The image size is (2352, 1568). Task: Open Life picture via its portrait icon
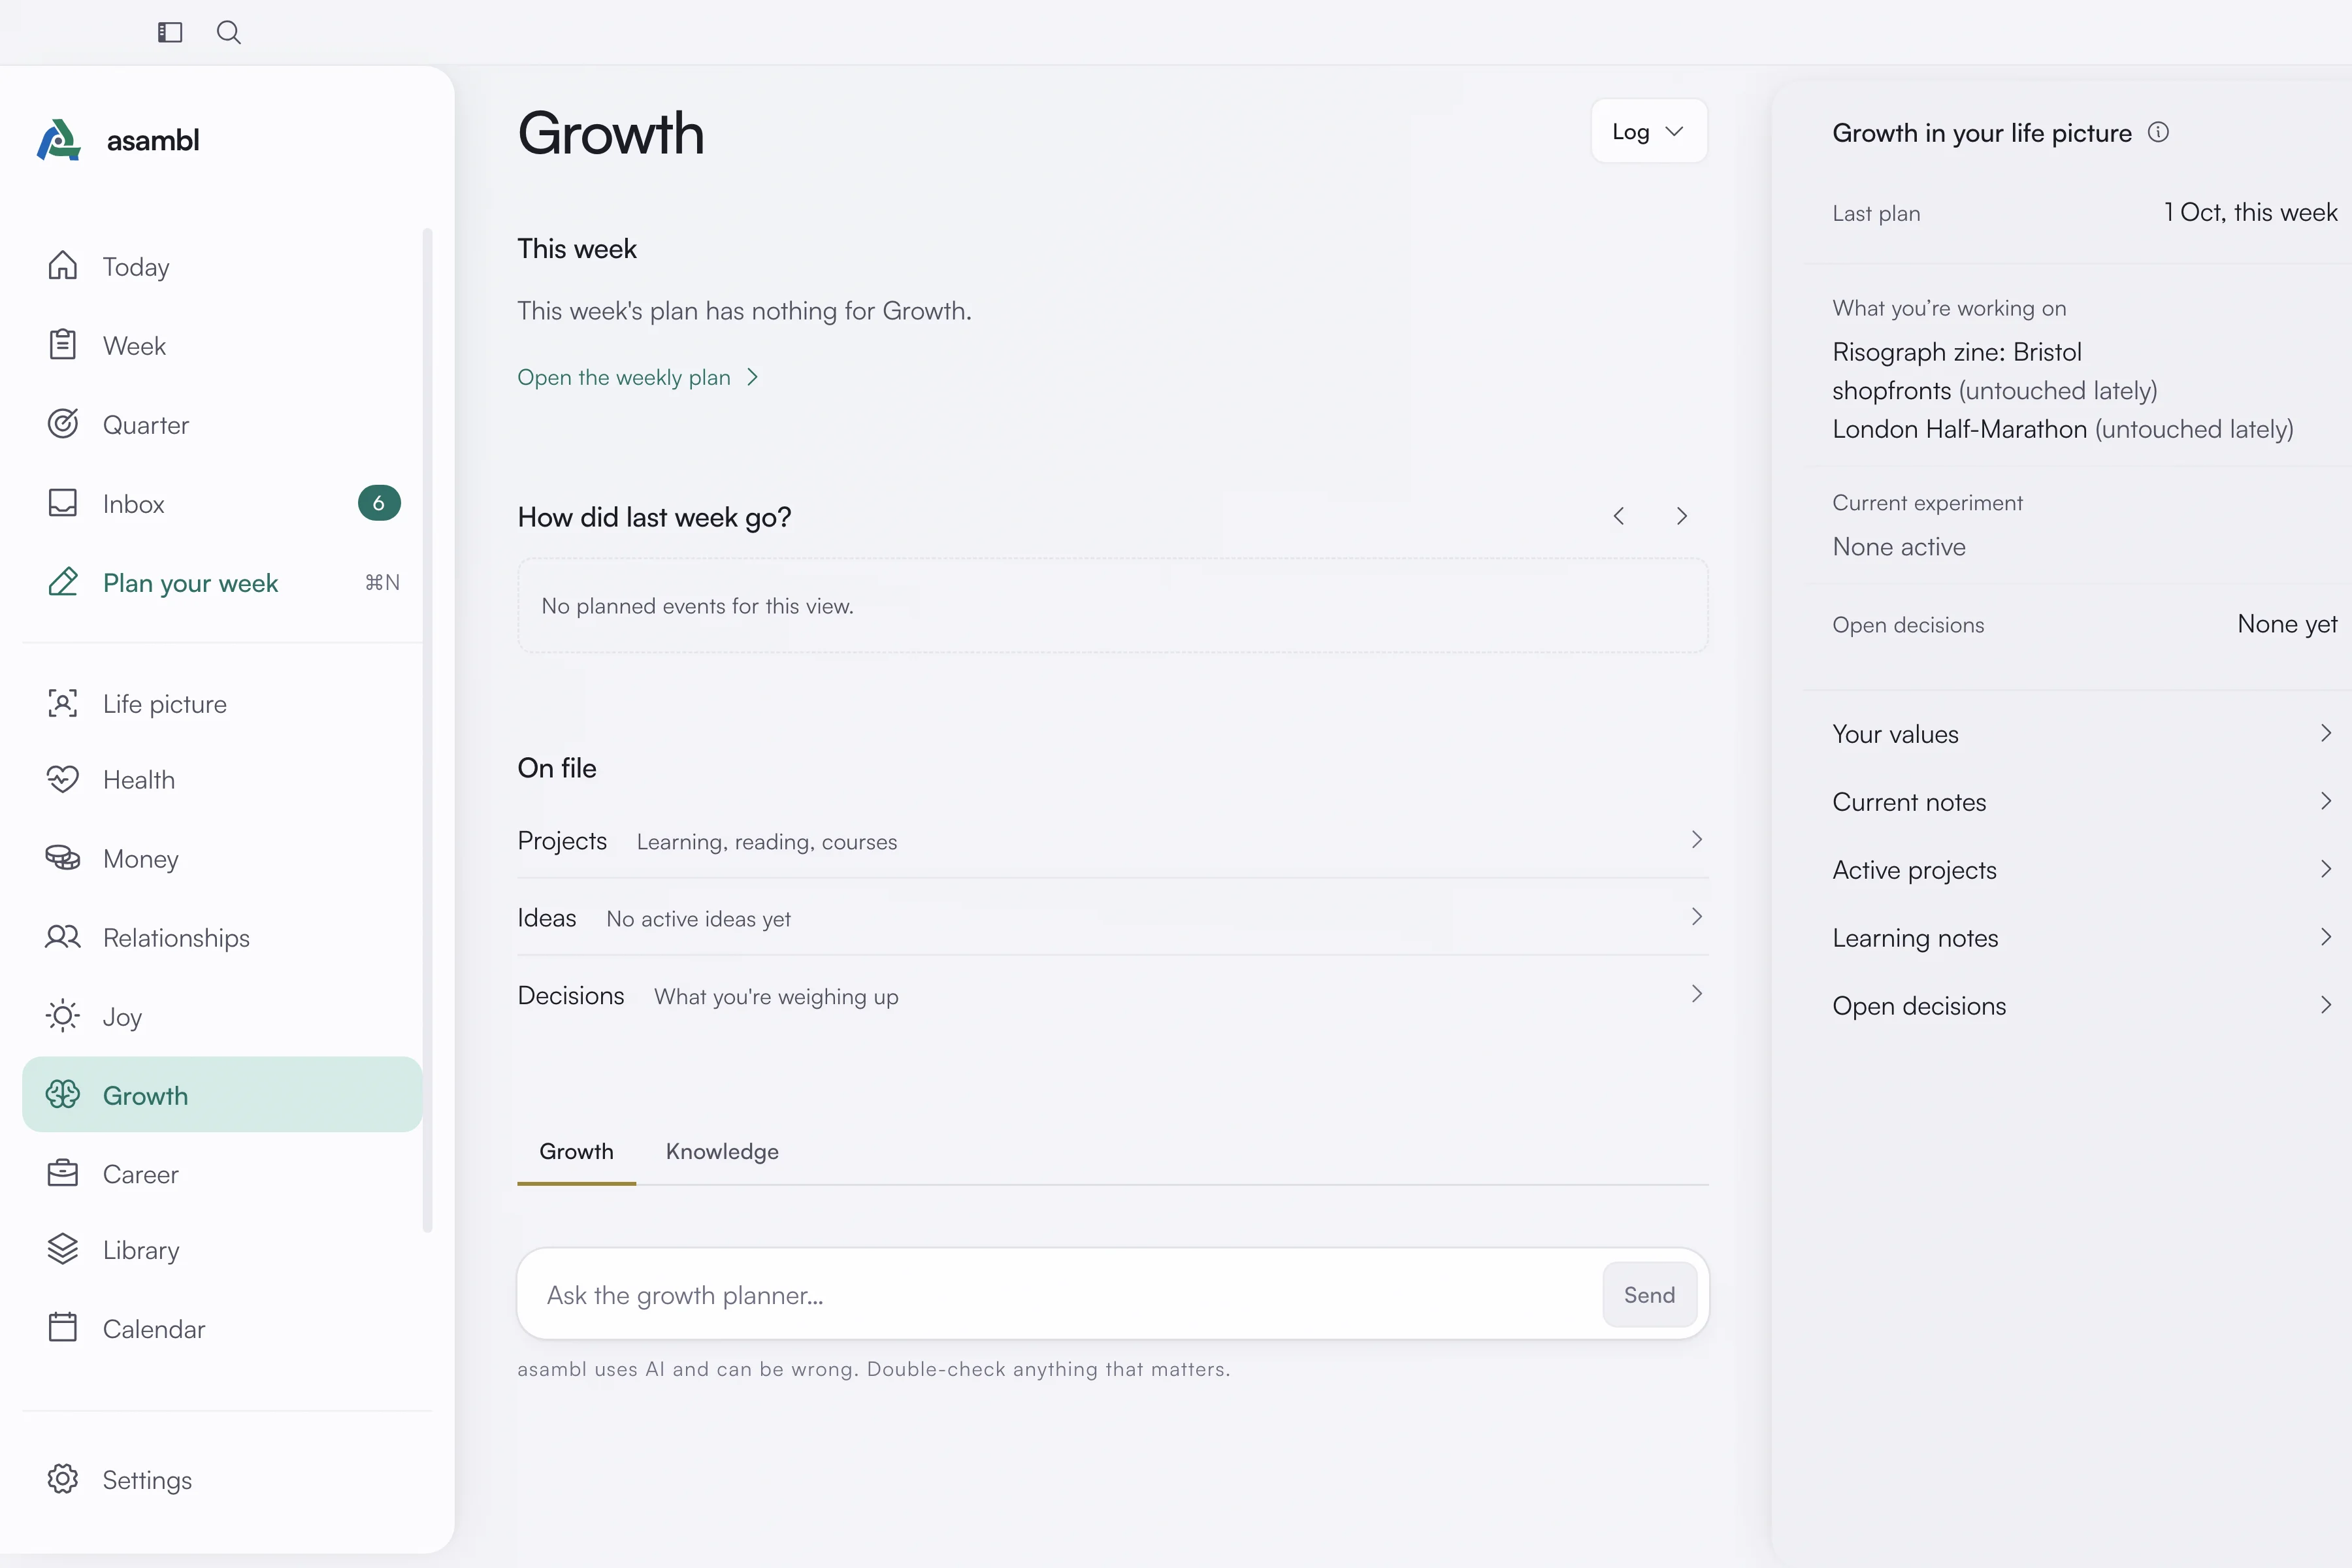pos(63,703)
